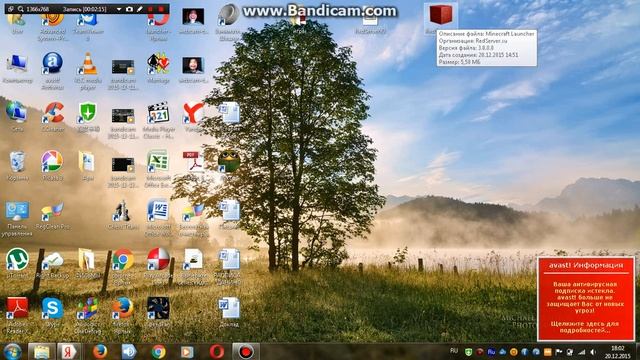Select the red cube Minecraft launcher icon
The image size is (640, 360).
click(441, 15)
